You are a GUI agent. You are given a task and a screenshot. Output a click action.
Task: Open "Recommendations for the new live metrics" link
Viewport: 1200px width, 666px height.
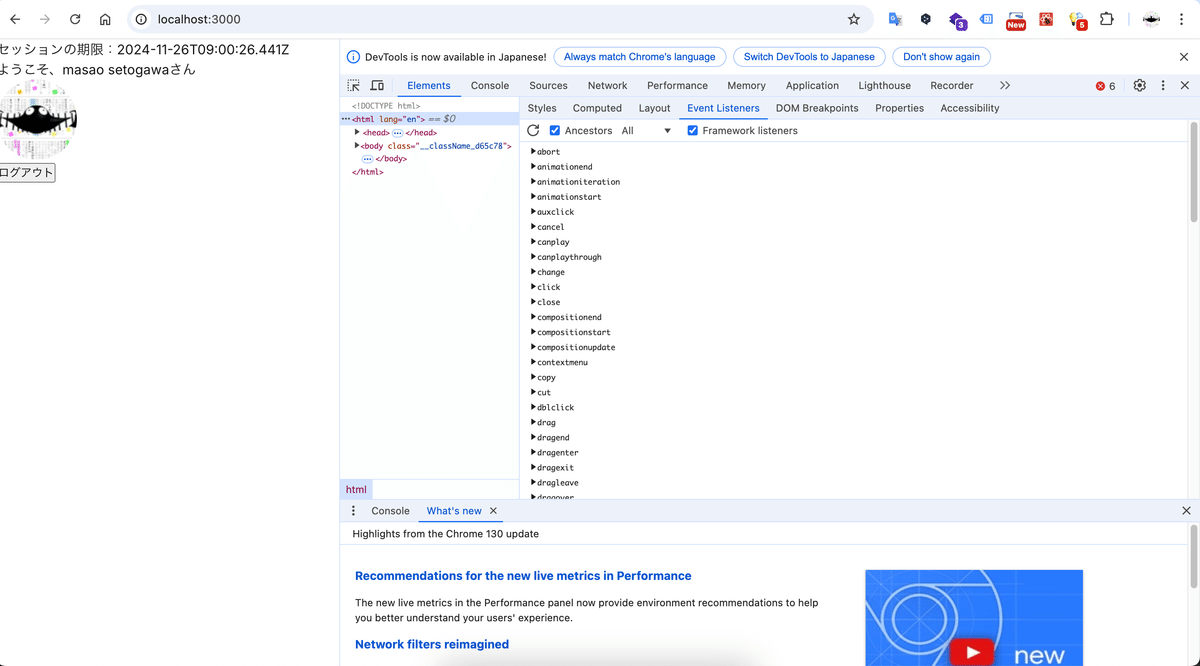pyautogui.click(x=523, y=576)
